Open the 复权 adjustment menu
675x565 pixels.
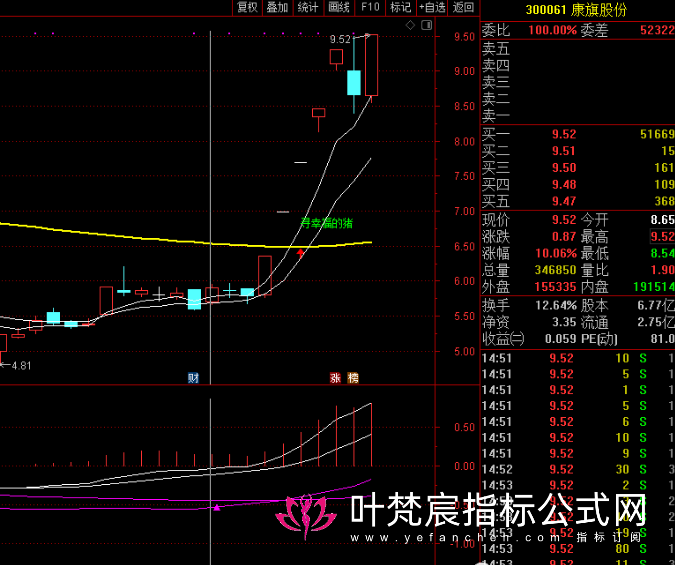coord(248,7)
